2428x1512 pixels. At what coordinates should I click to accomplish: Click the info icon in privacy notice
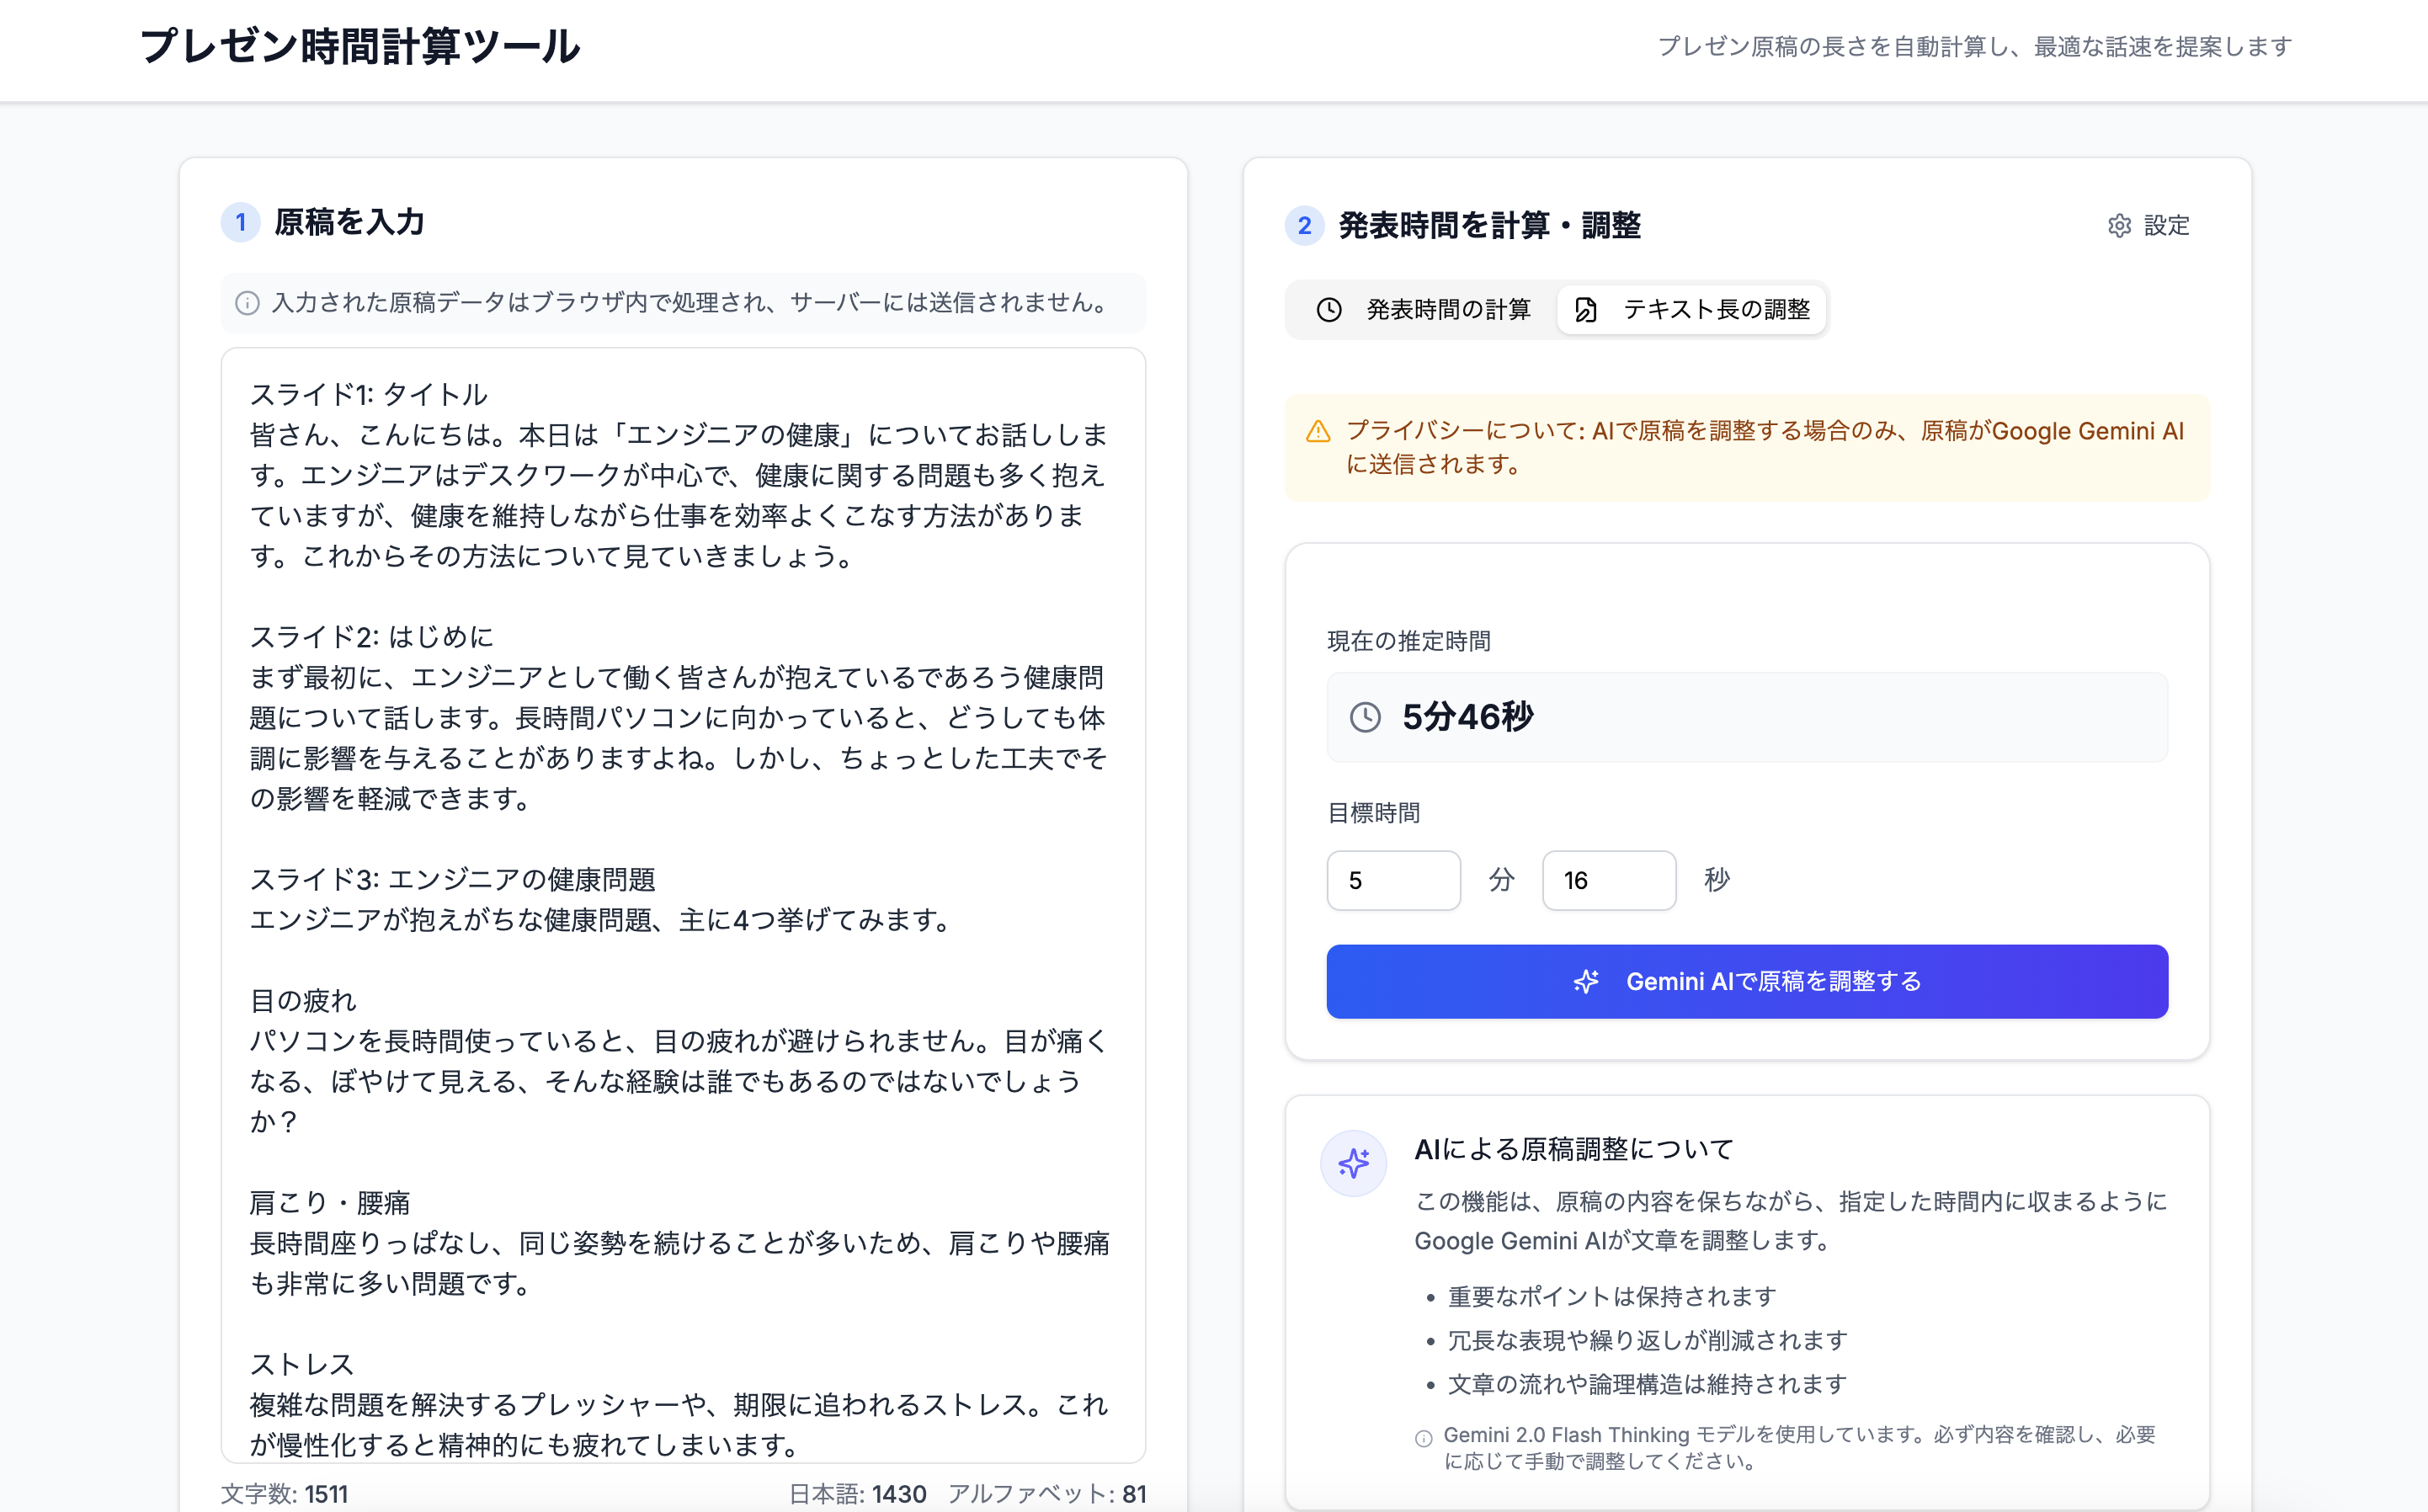tap(247, 303)
